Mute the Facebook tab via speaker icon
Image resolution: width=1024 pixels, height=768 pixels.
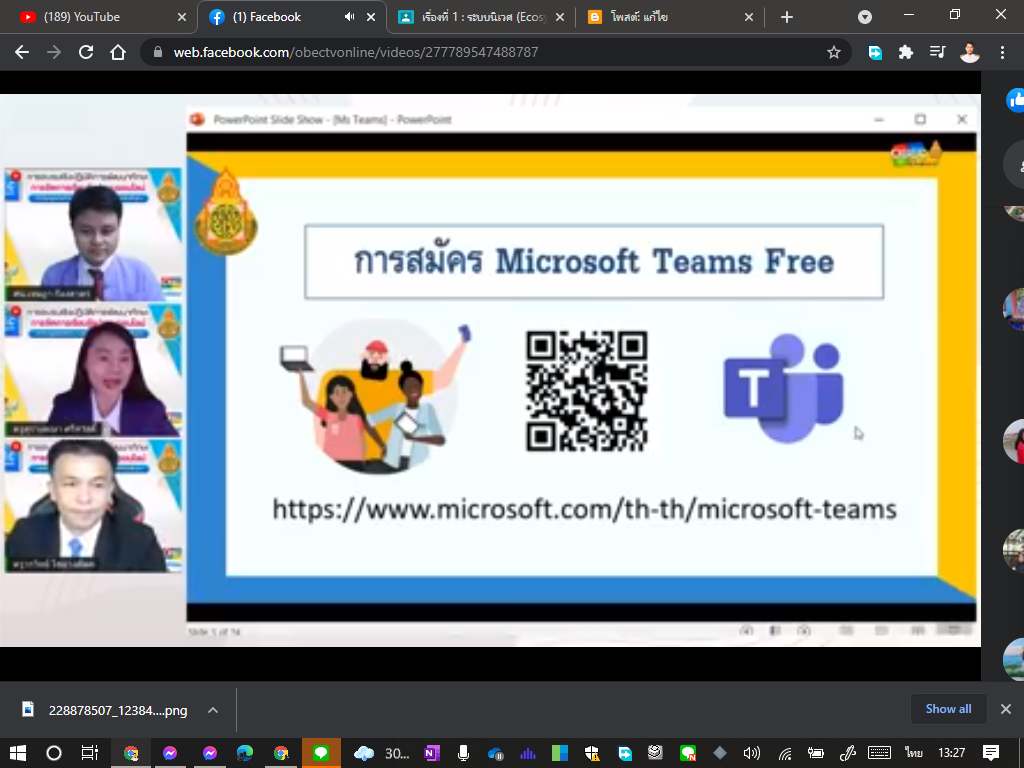[x=349, y=17]
